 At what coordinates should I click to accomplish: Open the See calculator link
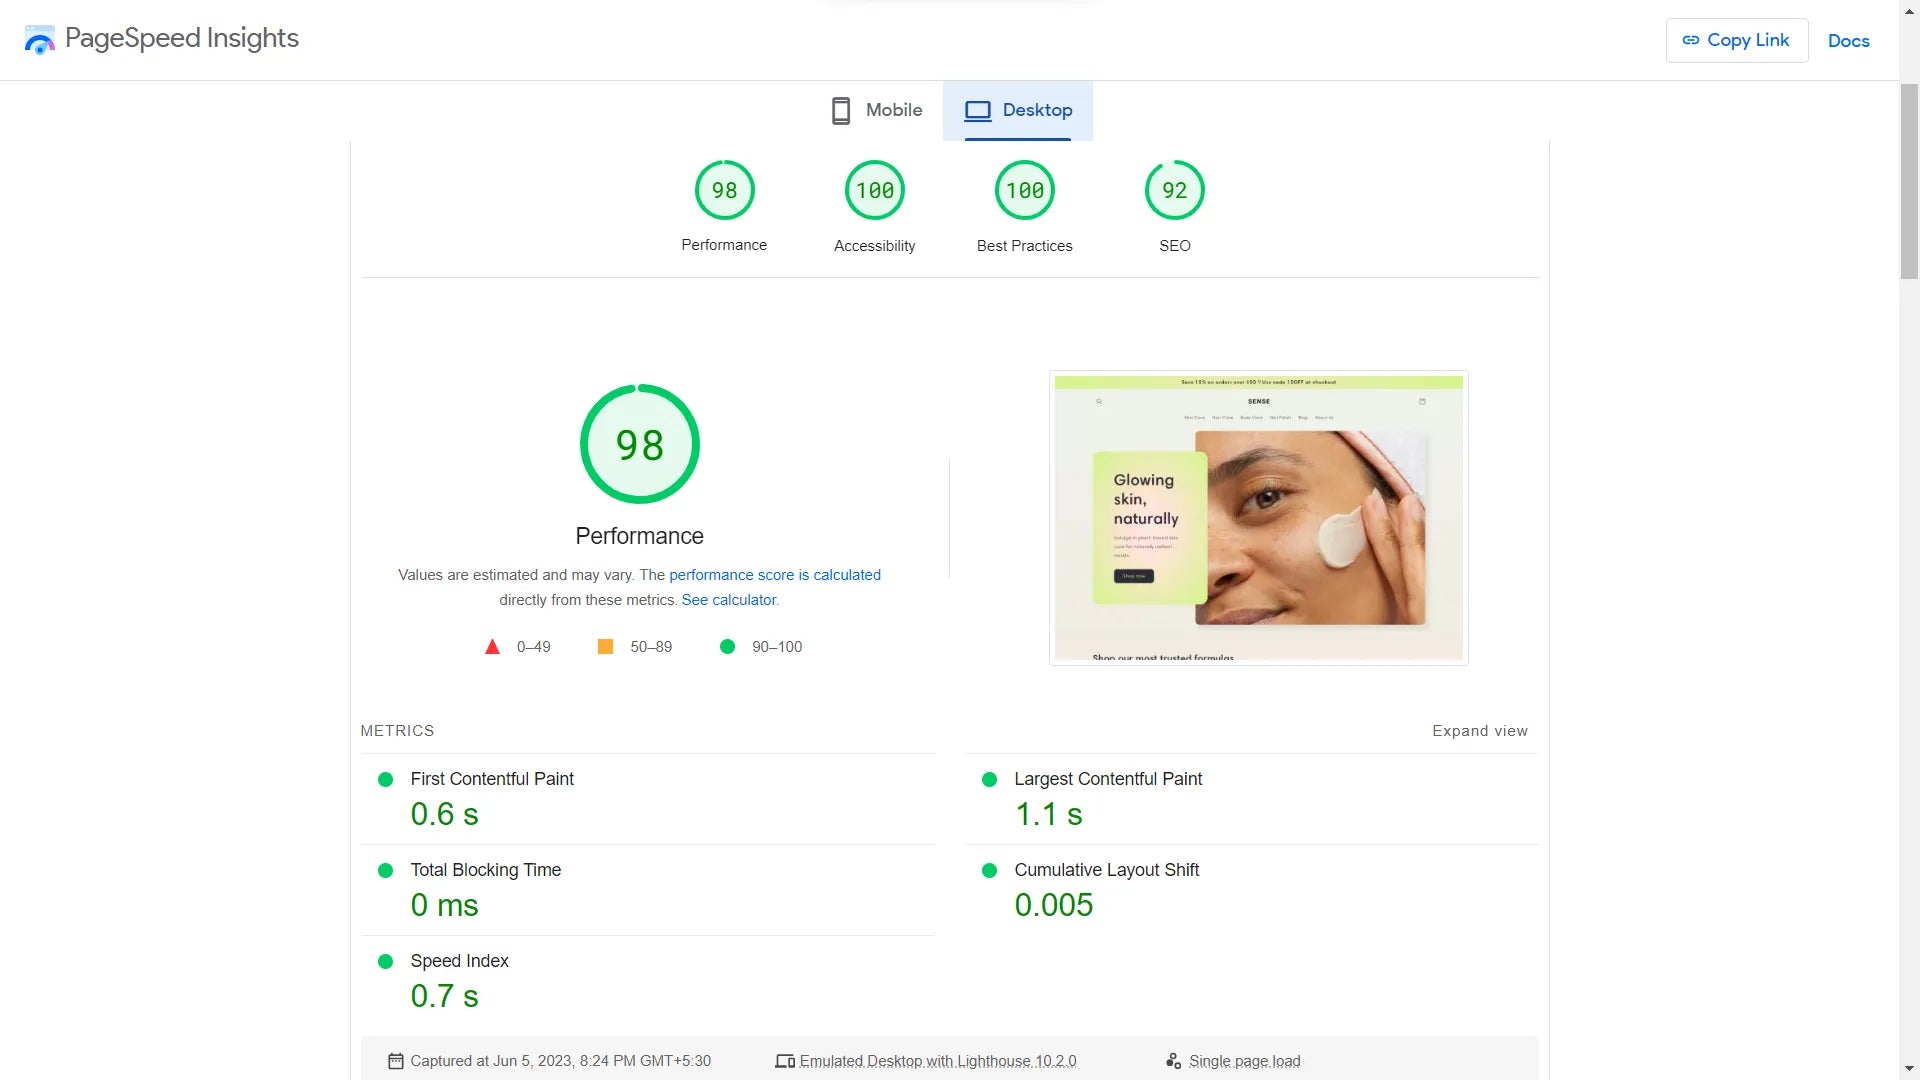(x=729, y=600)
